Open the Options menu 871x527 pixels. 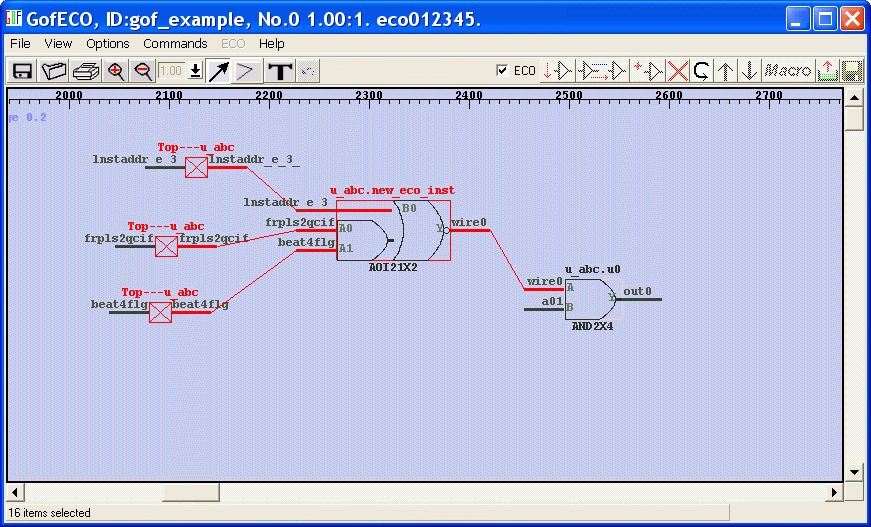pos(107,44)
